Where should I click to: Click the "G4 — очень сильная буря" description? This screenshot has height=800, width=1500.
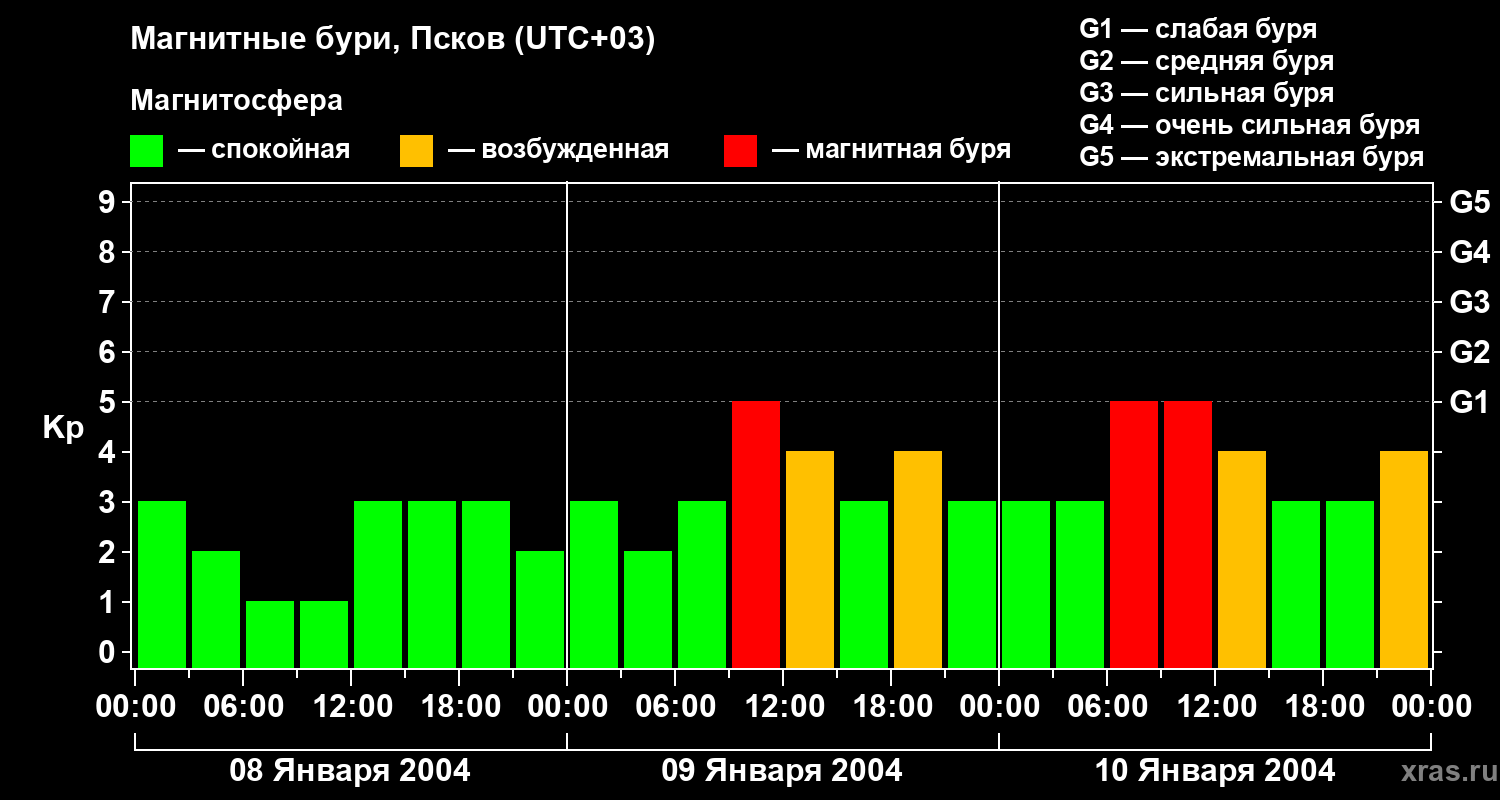click(x=1249, y=125)
